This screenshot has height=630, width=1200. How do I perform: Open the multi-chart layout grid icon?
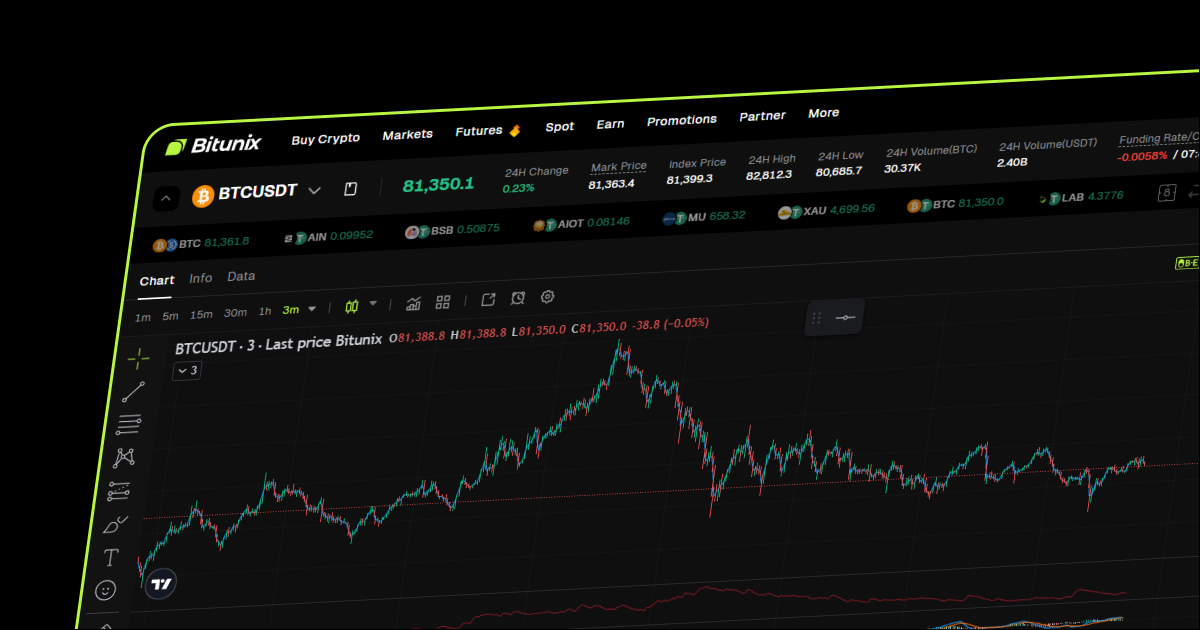click(x=444, y=301)
